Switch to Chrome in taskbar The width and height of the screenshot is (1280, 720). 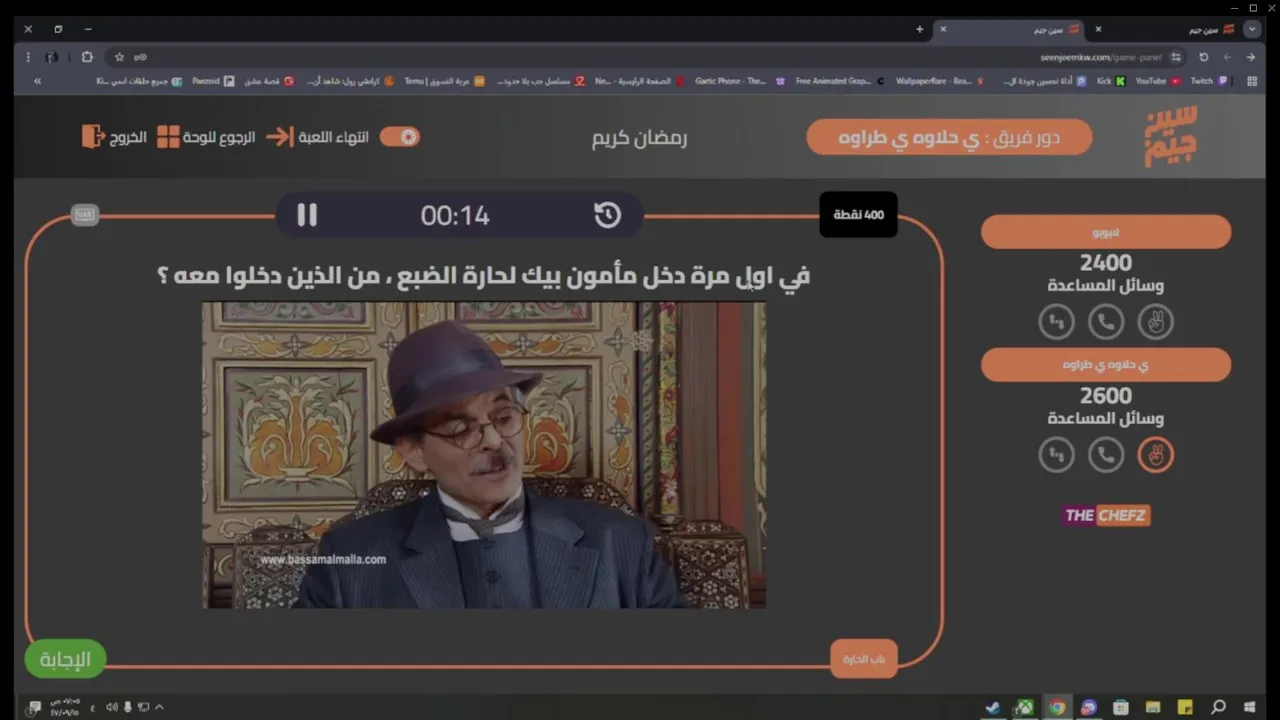tap(1057, 707)
